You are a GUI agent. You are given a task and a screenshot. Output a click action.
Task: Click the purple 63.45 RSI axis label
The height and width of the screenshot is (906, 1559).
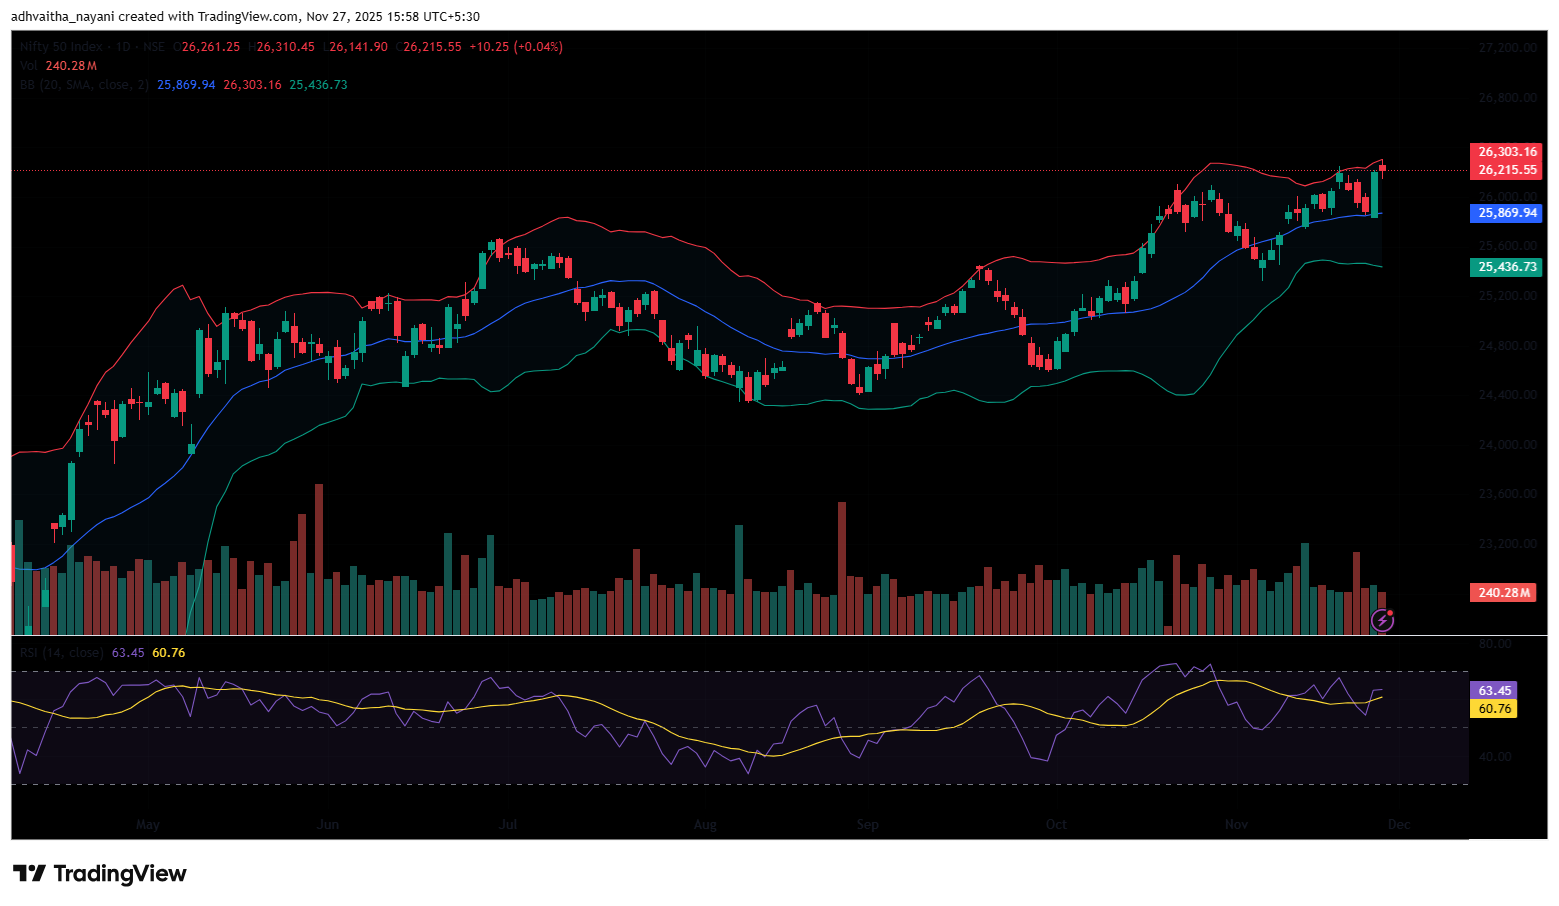click(x=1494, y=691)
